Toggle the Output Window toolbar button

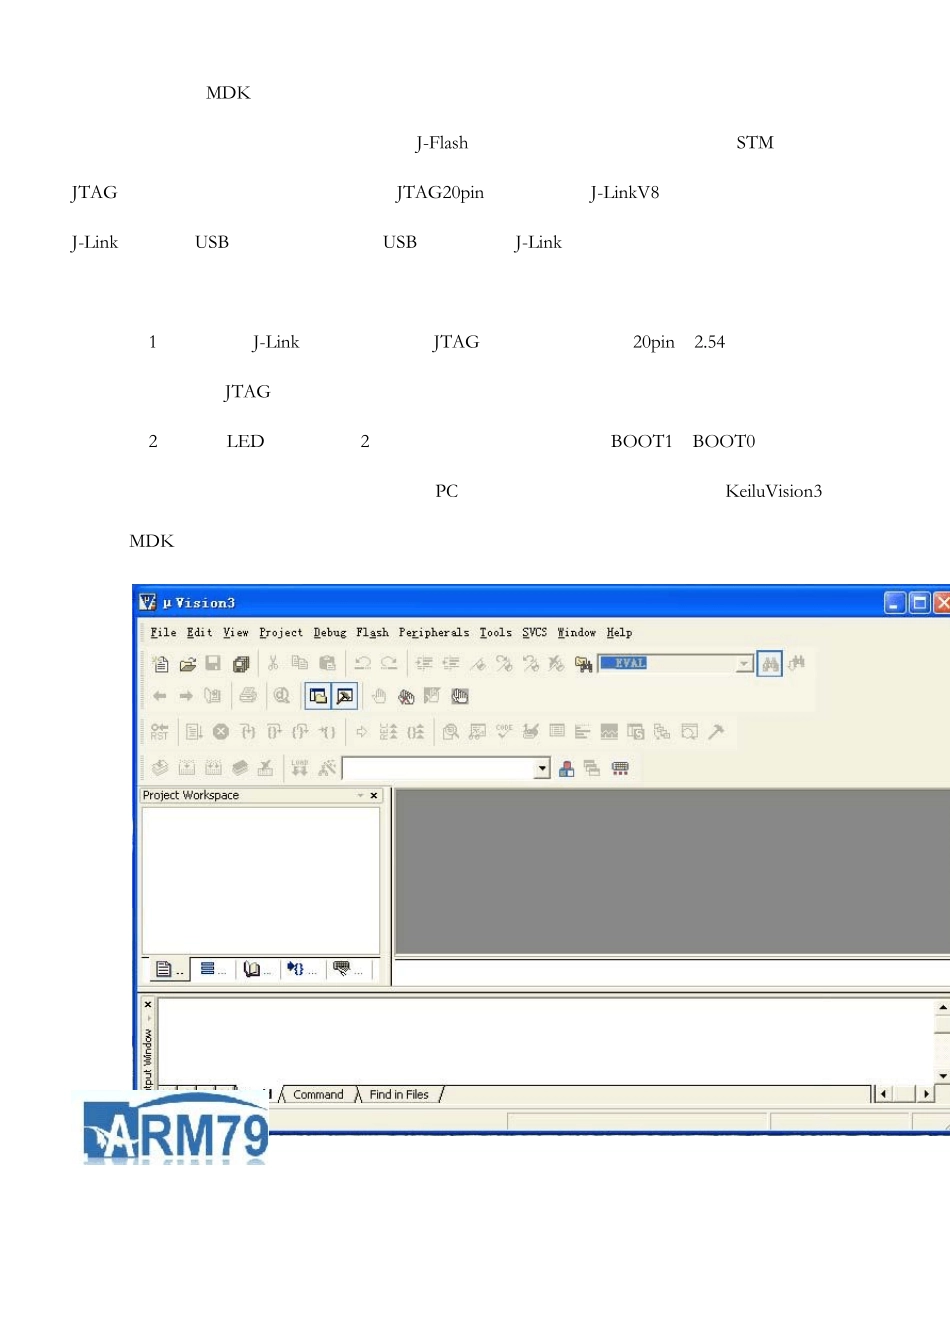point(344,696)
